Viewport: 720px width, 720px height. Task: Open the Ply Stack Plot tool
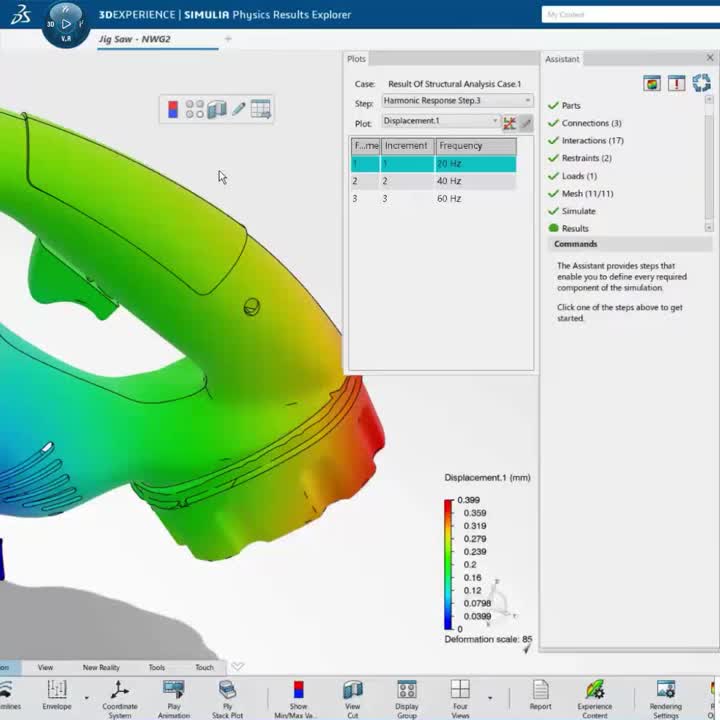[x=227, y=698]
